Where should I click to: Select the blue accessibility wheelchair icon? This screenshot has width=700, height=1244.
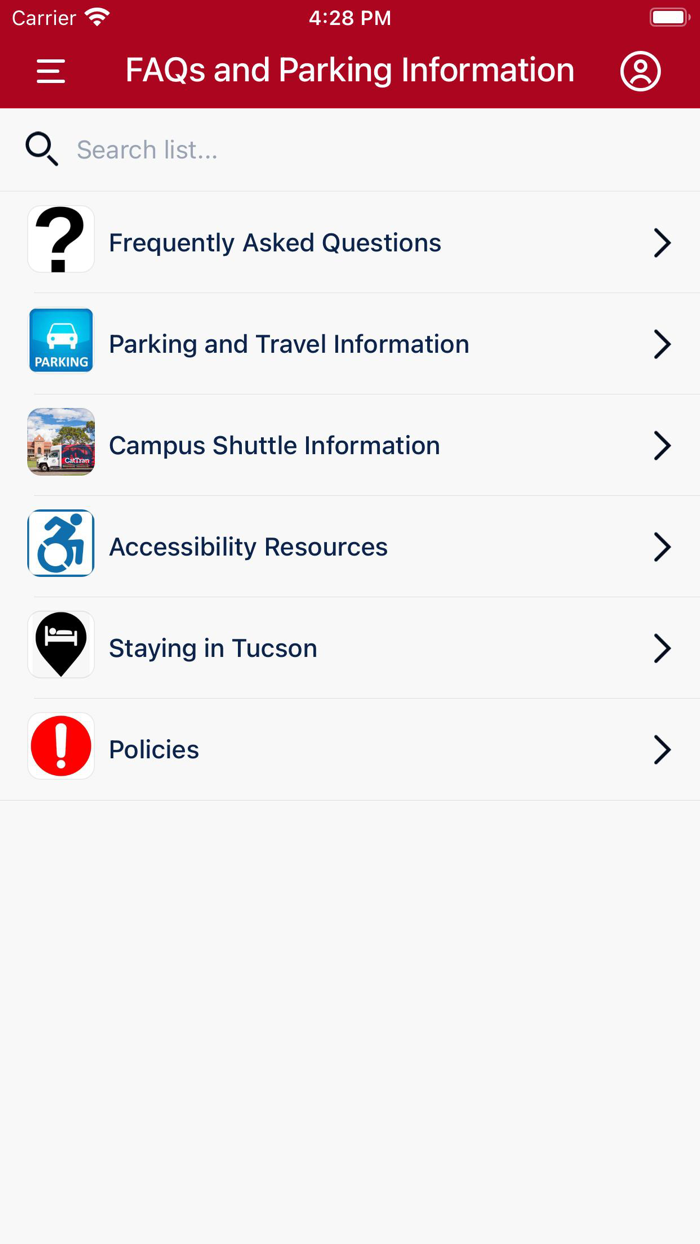pos(60,543)
